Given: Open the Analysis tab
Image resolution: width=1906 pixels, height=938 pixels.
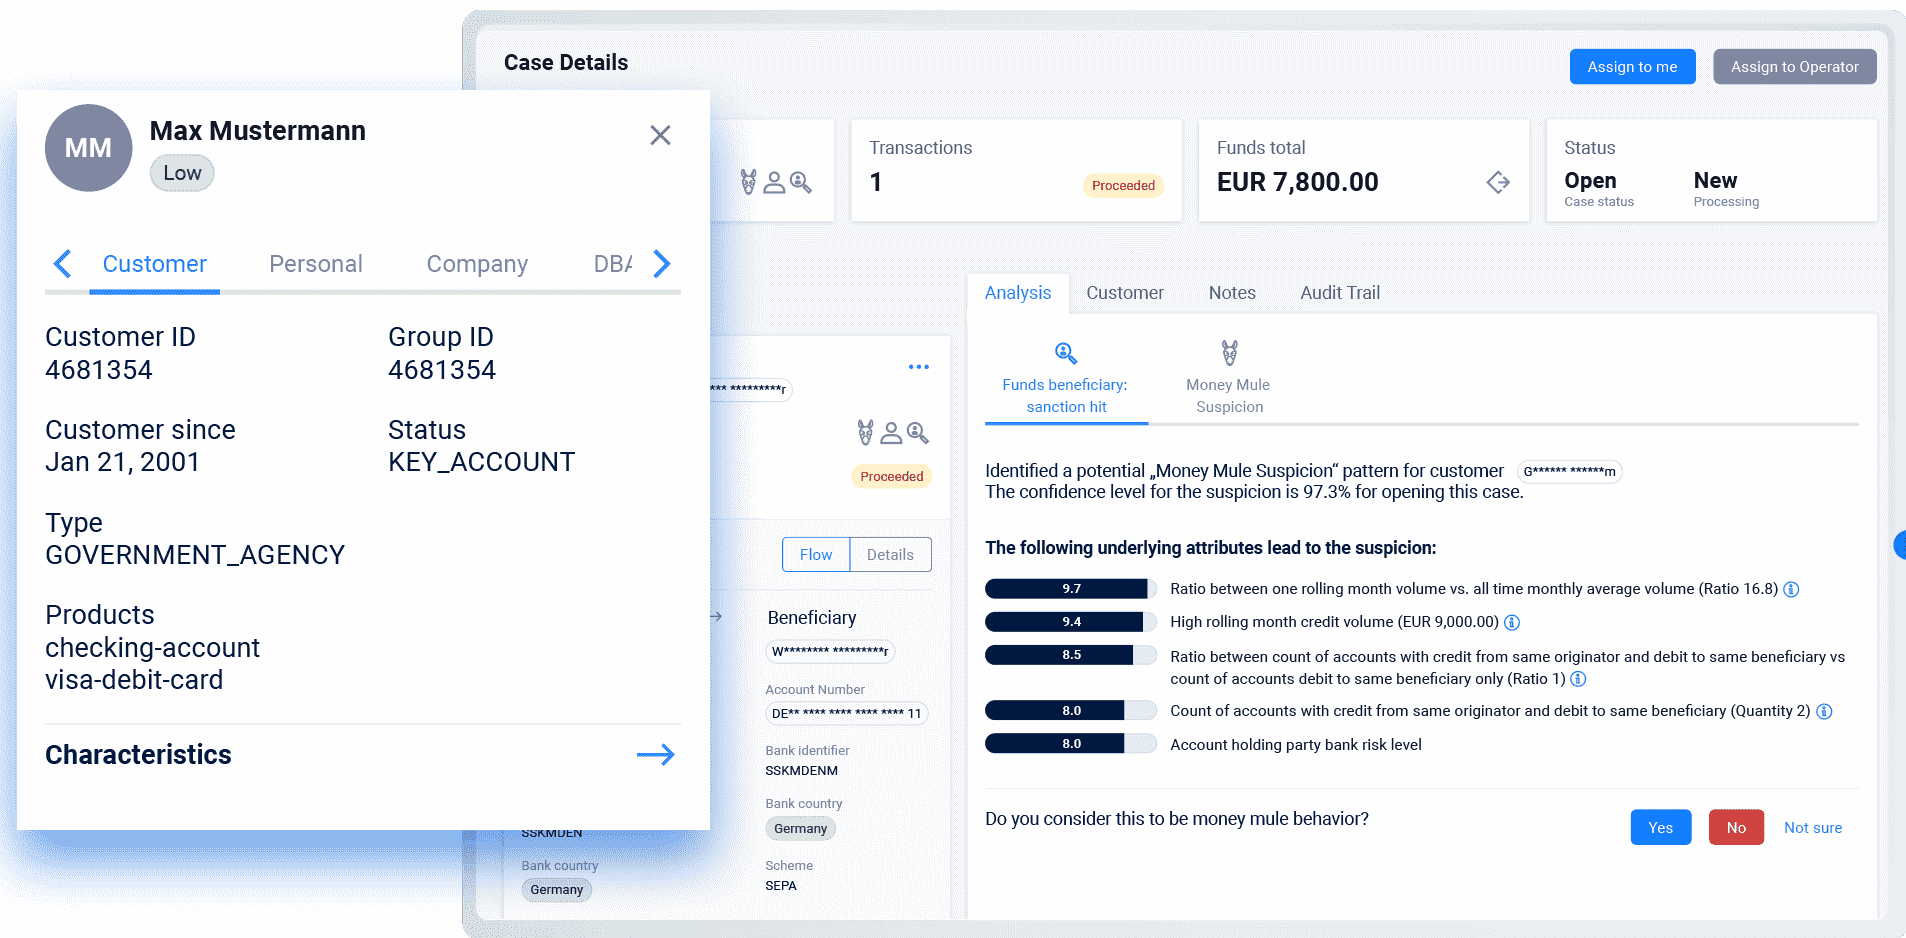Looking at the screenshot, I should pos(1018,293).
